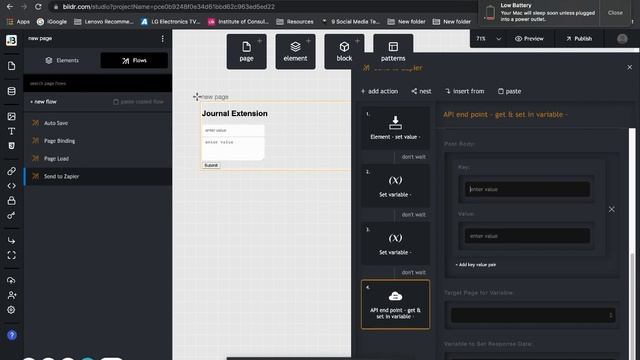This screenshot has width=640, height=360.
Task: Open the link icon in left sidebar
Action: coord(11,171)
